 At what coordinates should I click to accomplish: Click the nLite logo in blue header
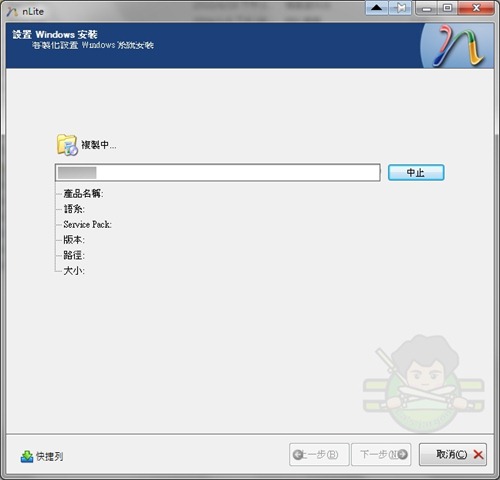(458, 46)
